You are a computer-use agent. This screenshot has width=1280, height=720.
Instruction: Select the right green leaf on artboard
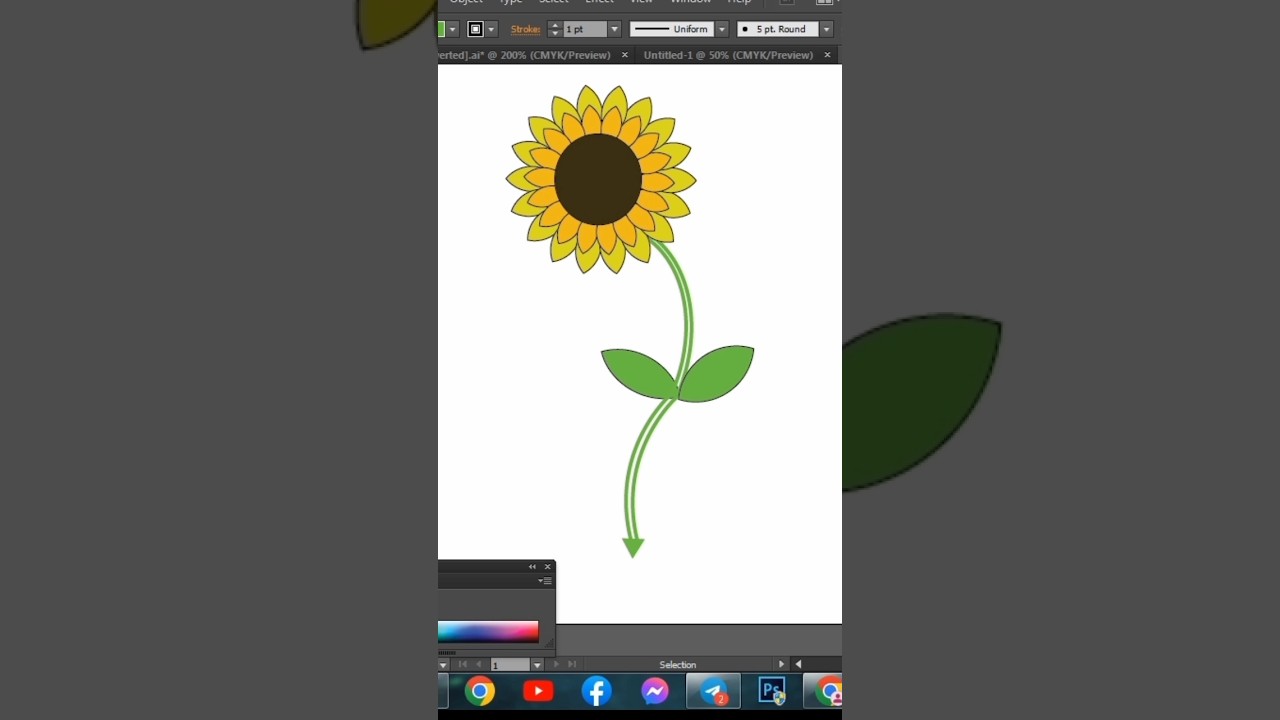click(716, 373)
